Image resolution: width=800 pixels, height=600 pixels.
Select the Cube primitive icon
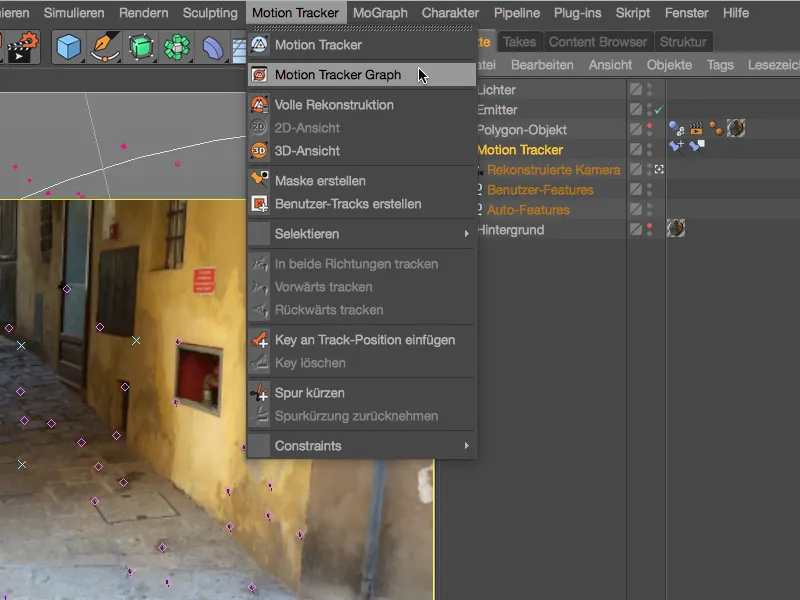pos(68,44)
